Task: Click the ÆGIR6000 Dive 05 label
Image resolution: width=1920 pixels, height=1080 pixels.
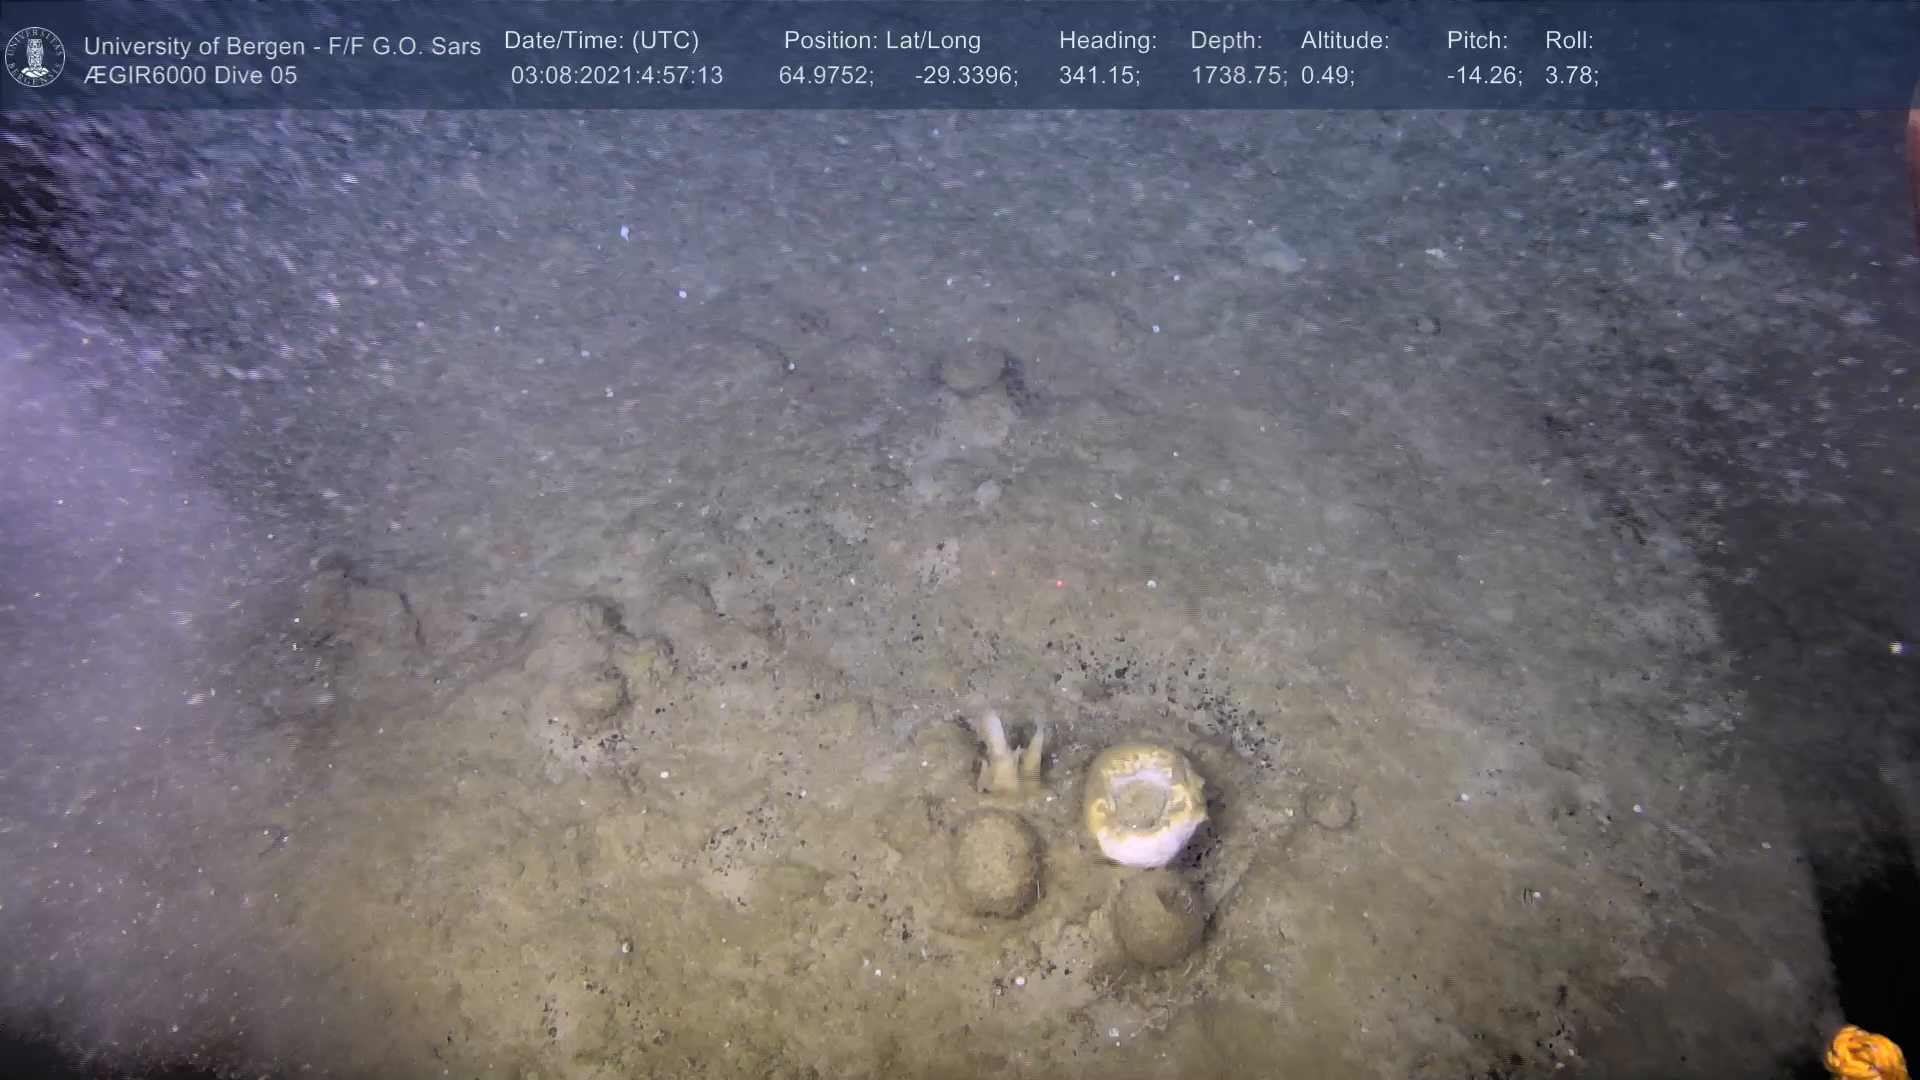Action: 190,76
